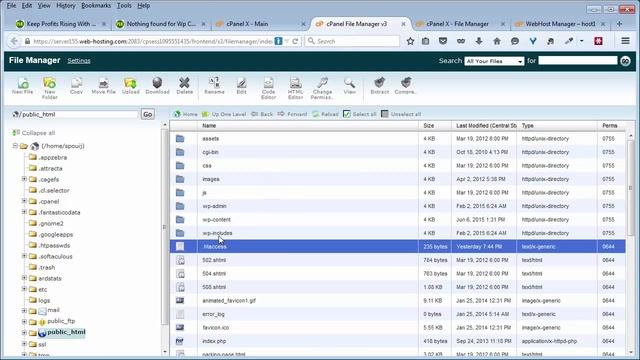Viewport: 640px width, 360px height.
Task: Compress the selected files
Action: click(405, 86)
